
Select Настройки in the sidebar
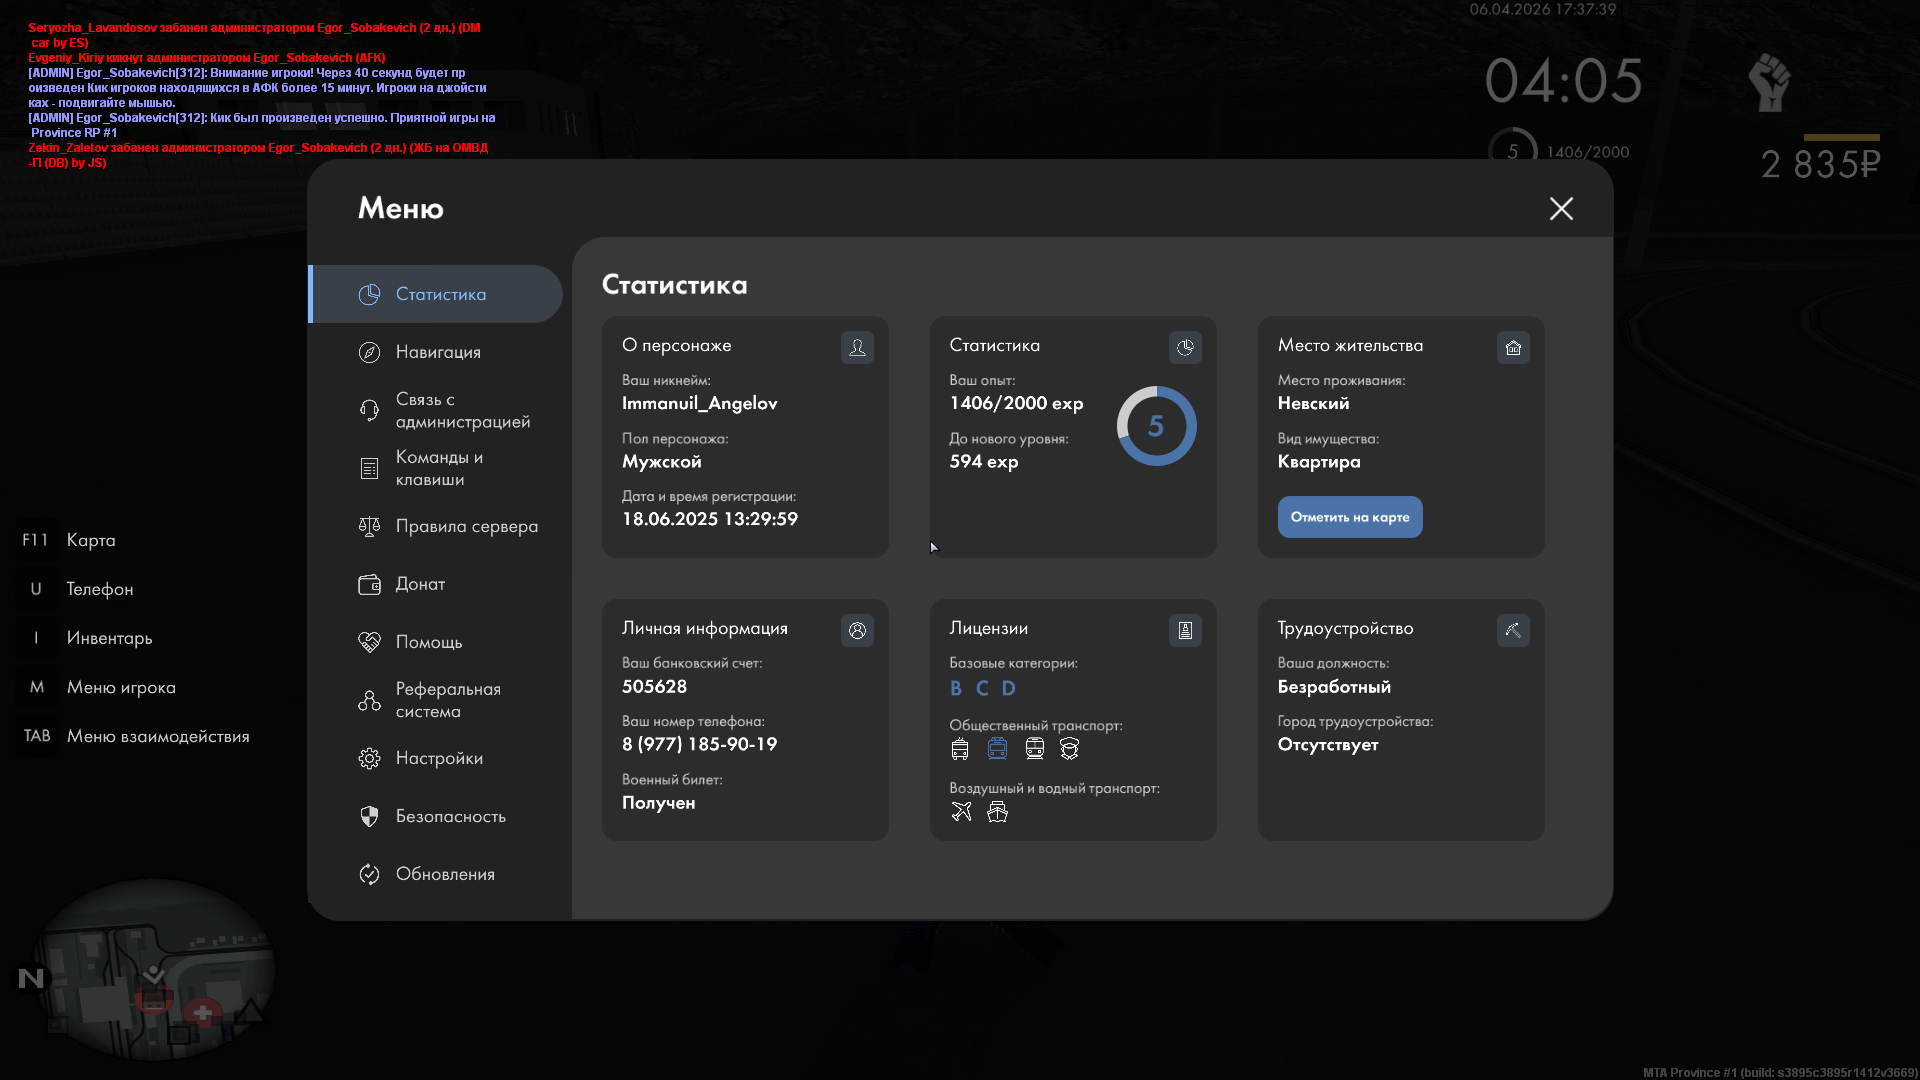tap(438, 758)
